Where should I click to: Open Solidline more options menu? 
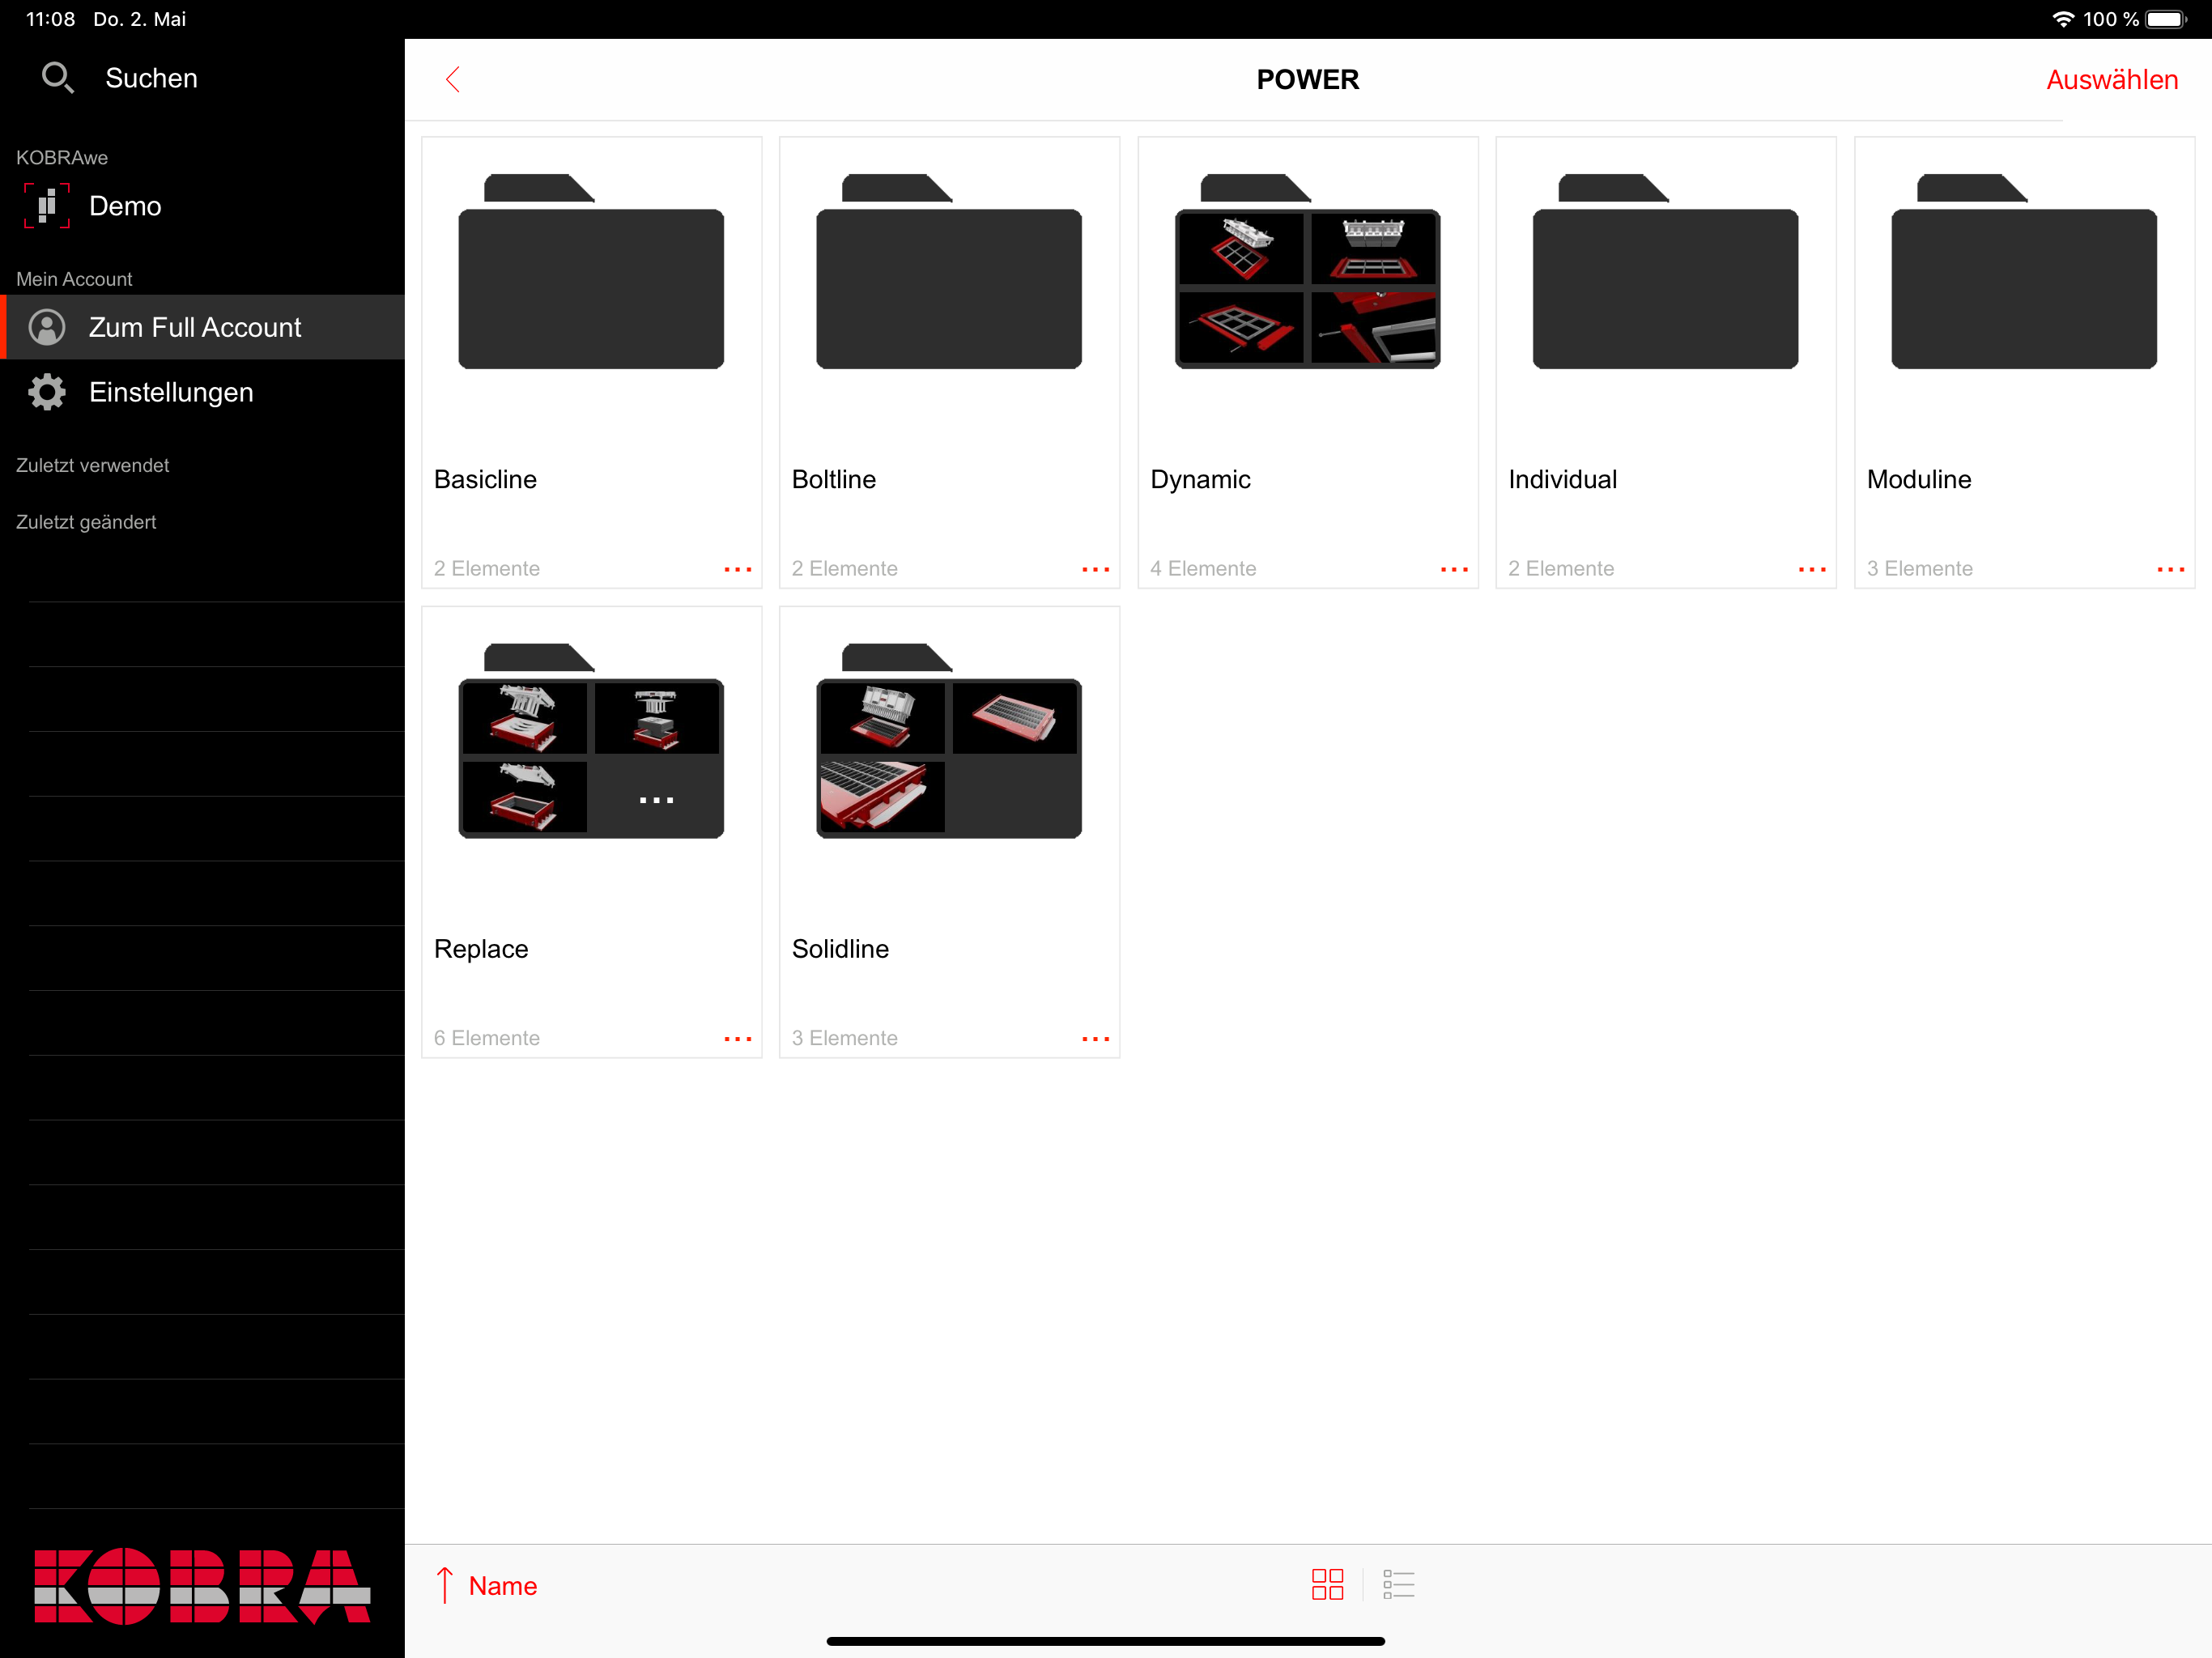click(x=1096, y=1039)
